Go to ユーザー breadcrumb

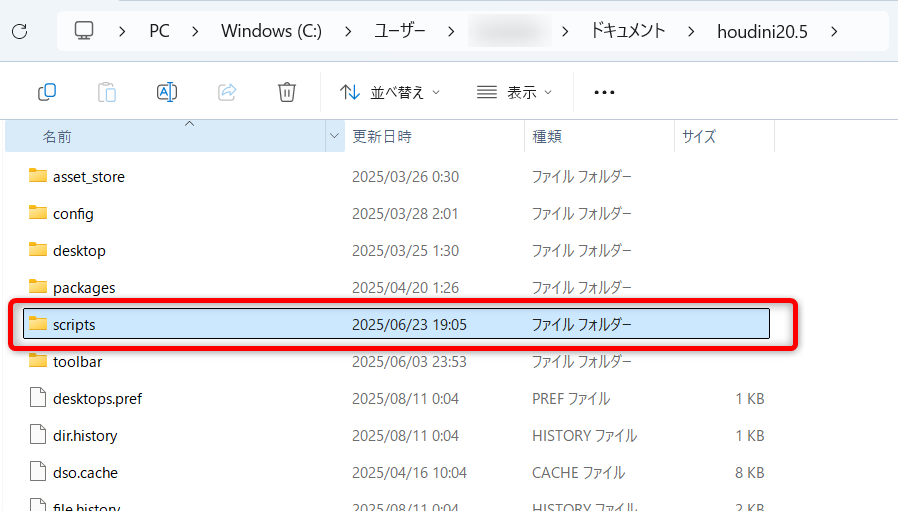399,31
